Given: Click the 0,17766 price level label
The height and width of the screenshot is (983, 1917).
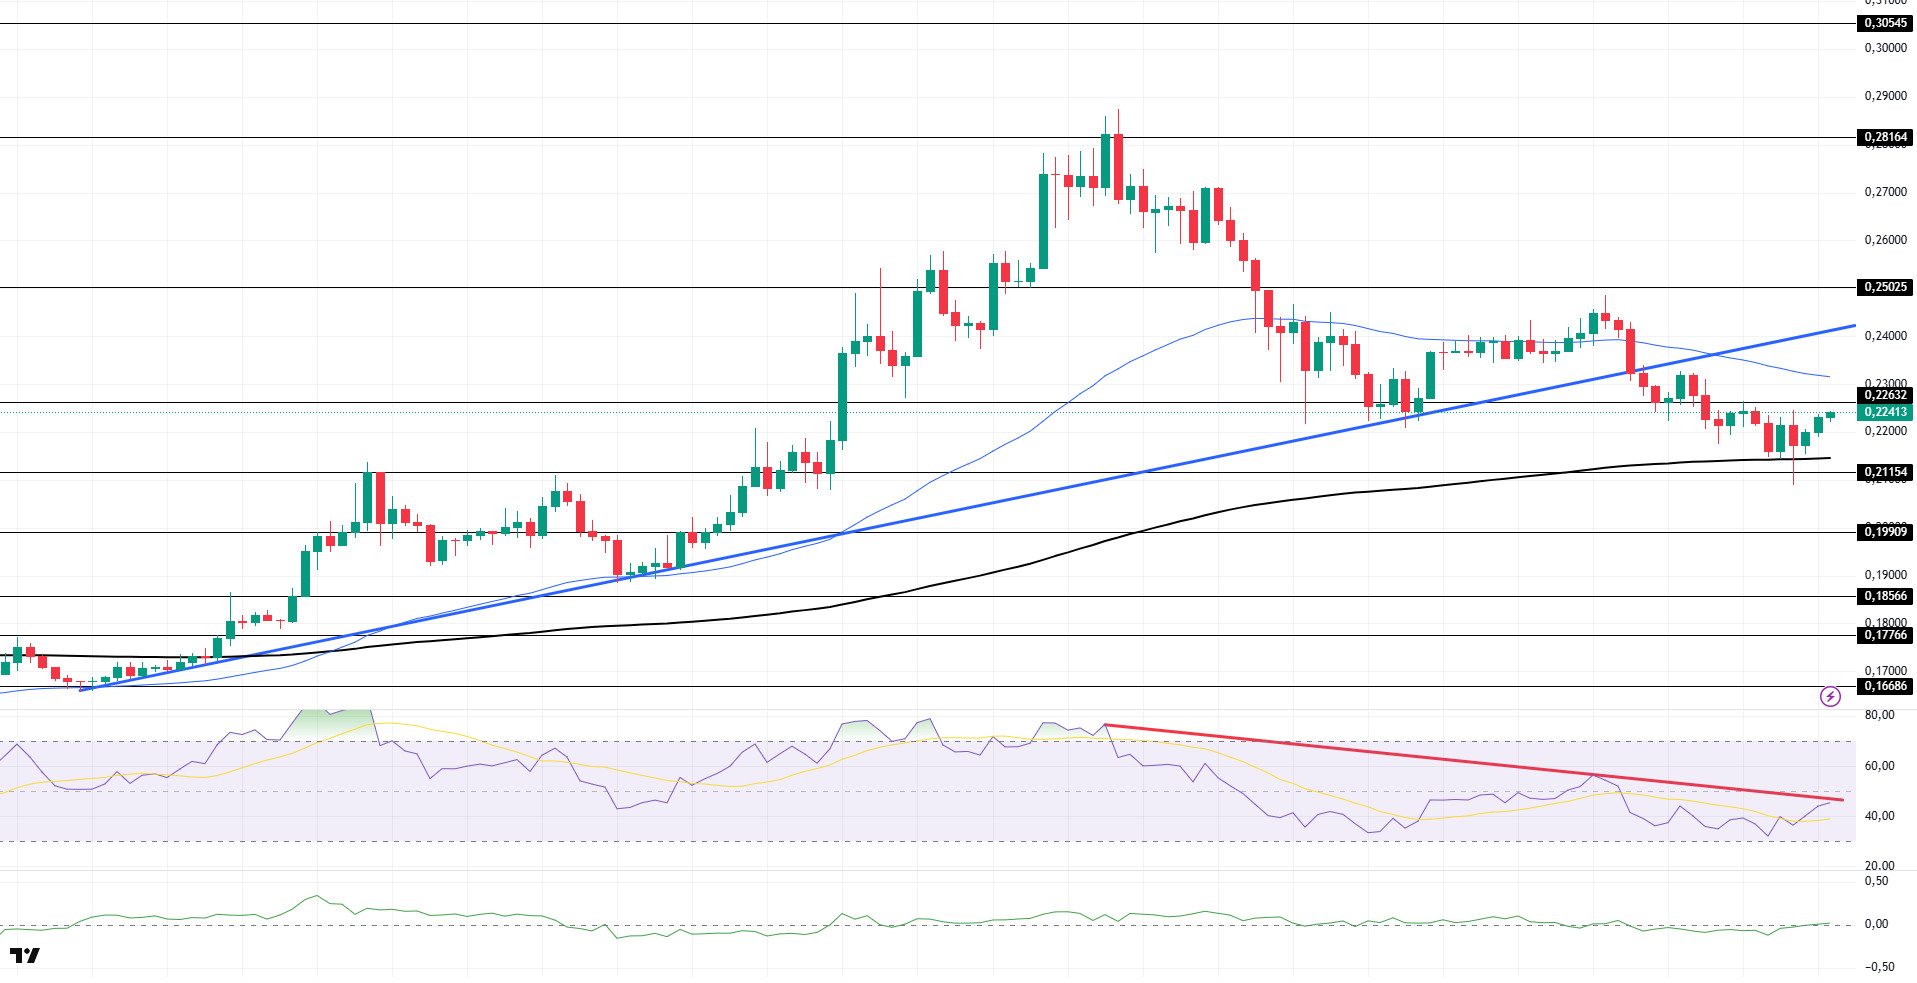Looking at the screenshot, I should pyautogui.click(x=1885, y=635).
